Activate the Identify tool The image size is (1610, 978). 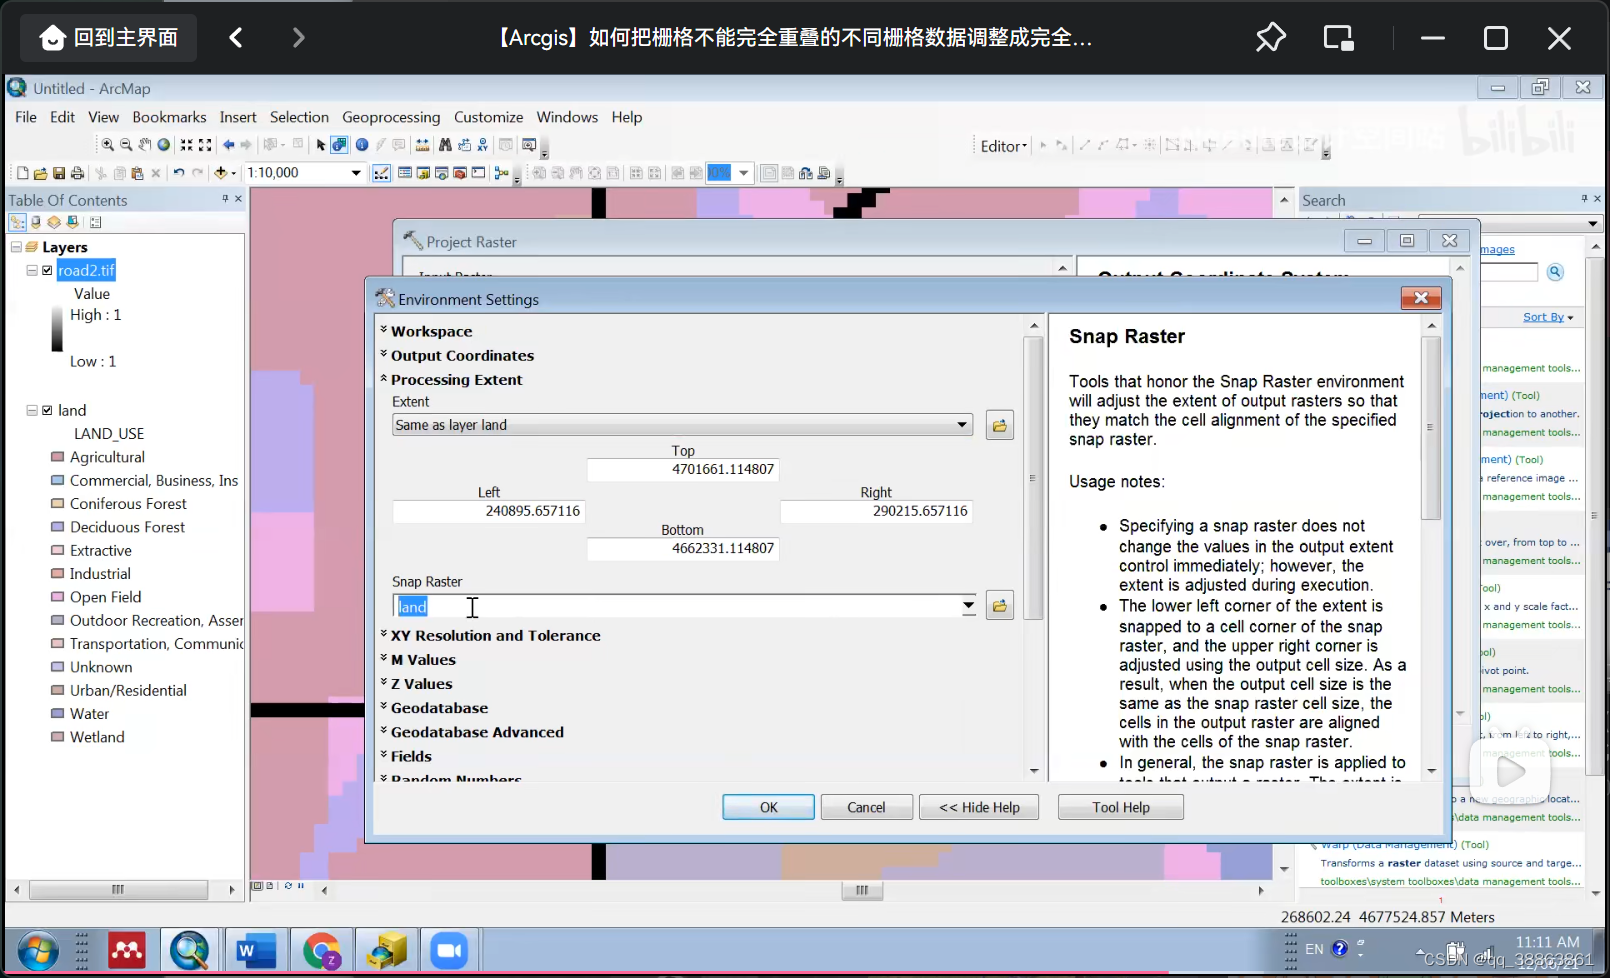pyautogui.click(x=362, y=145)
